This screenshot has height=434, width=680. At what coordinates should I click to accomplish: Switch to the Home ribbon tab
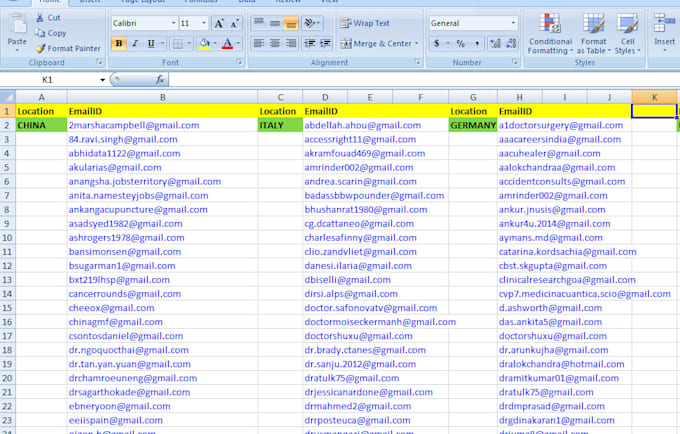coord(49,3)
